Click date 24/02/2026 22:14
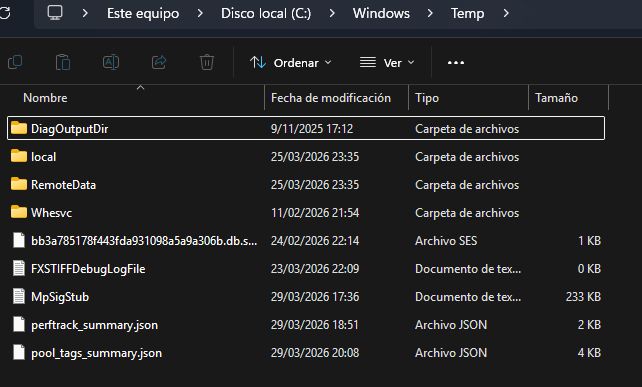642x387 pixels. click(x=315, y=241)
